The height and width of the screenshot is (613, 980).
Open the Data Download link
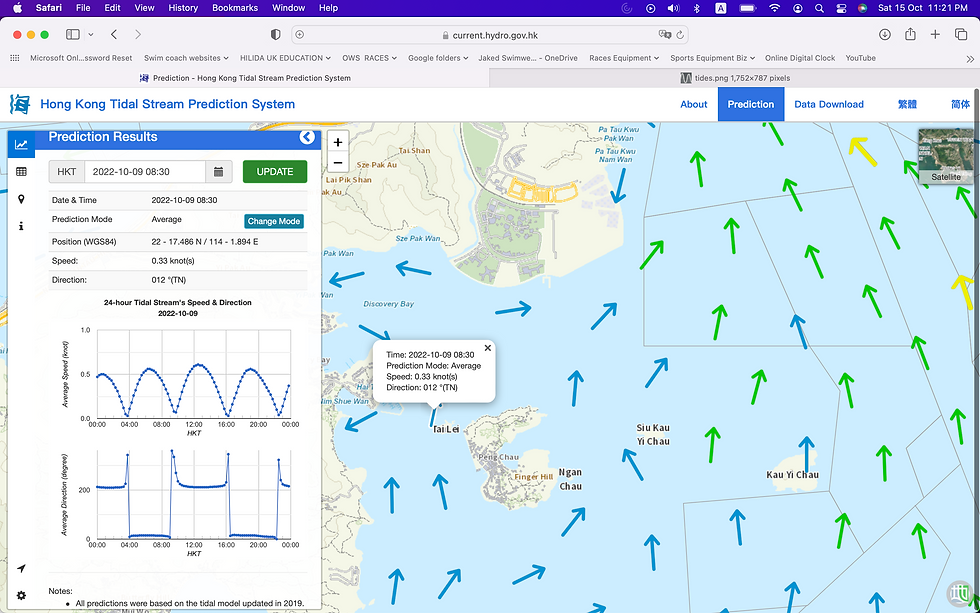tap(829, 104)
